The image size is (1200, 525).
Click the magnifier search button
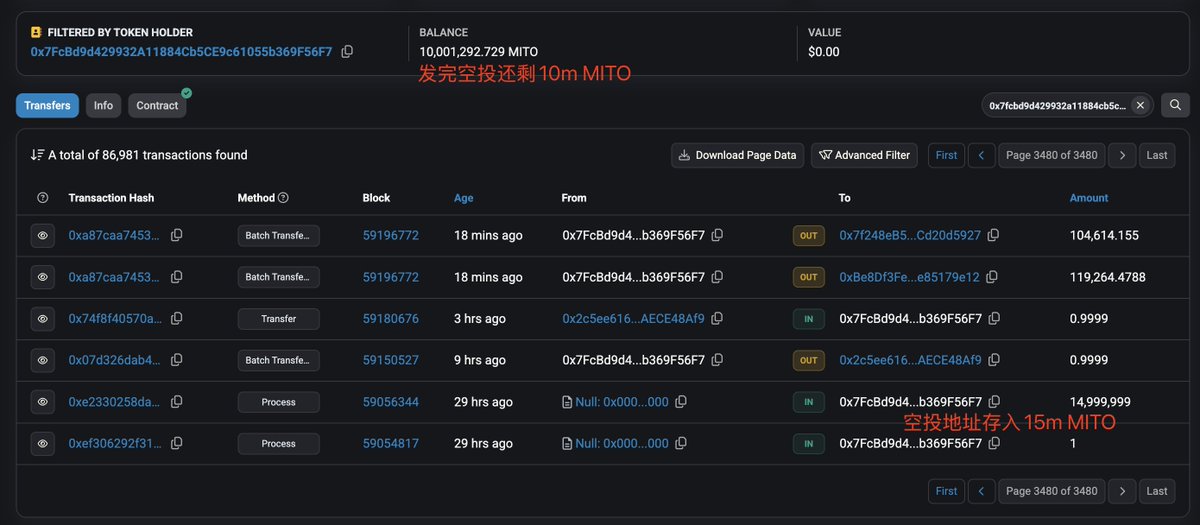(1175, 105)
